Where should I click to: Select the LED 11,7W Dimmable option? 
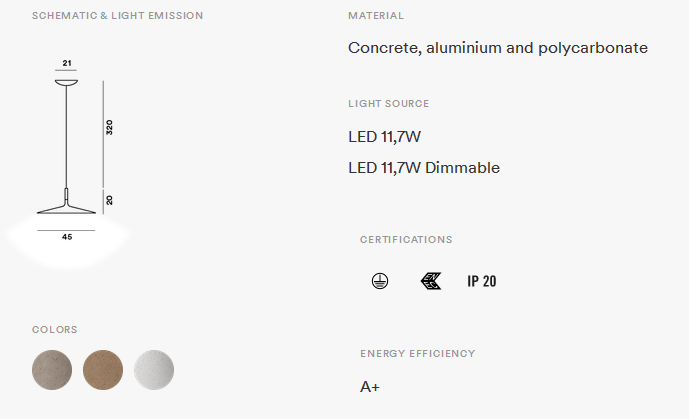tap(424, 168)
